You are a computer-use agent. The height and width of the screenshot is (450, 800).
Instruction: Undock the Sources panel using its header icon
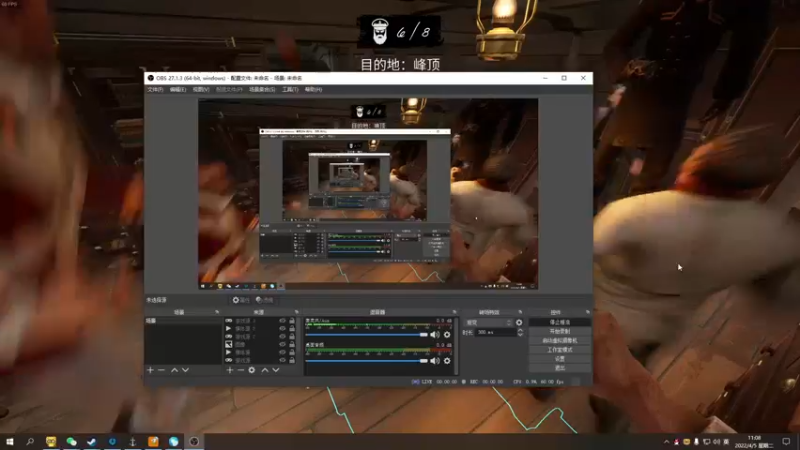tap(296, 312)
